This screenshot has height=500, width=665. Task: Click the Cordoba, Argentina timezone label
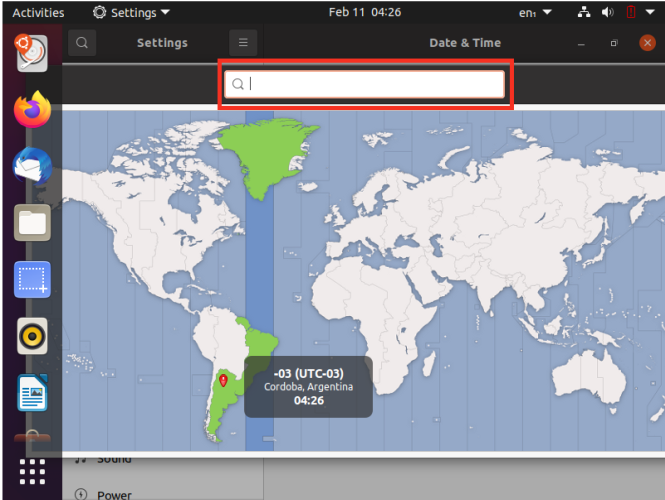coord(308,387)
